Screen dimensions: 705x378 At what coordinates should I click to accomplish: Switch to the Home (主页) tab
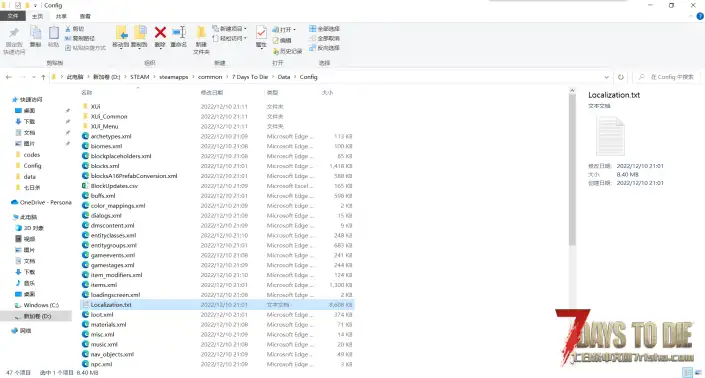[37, 16]
